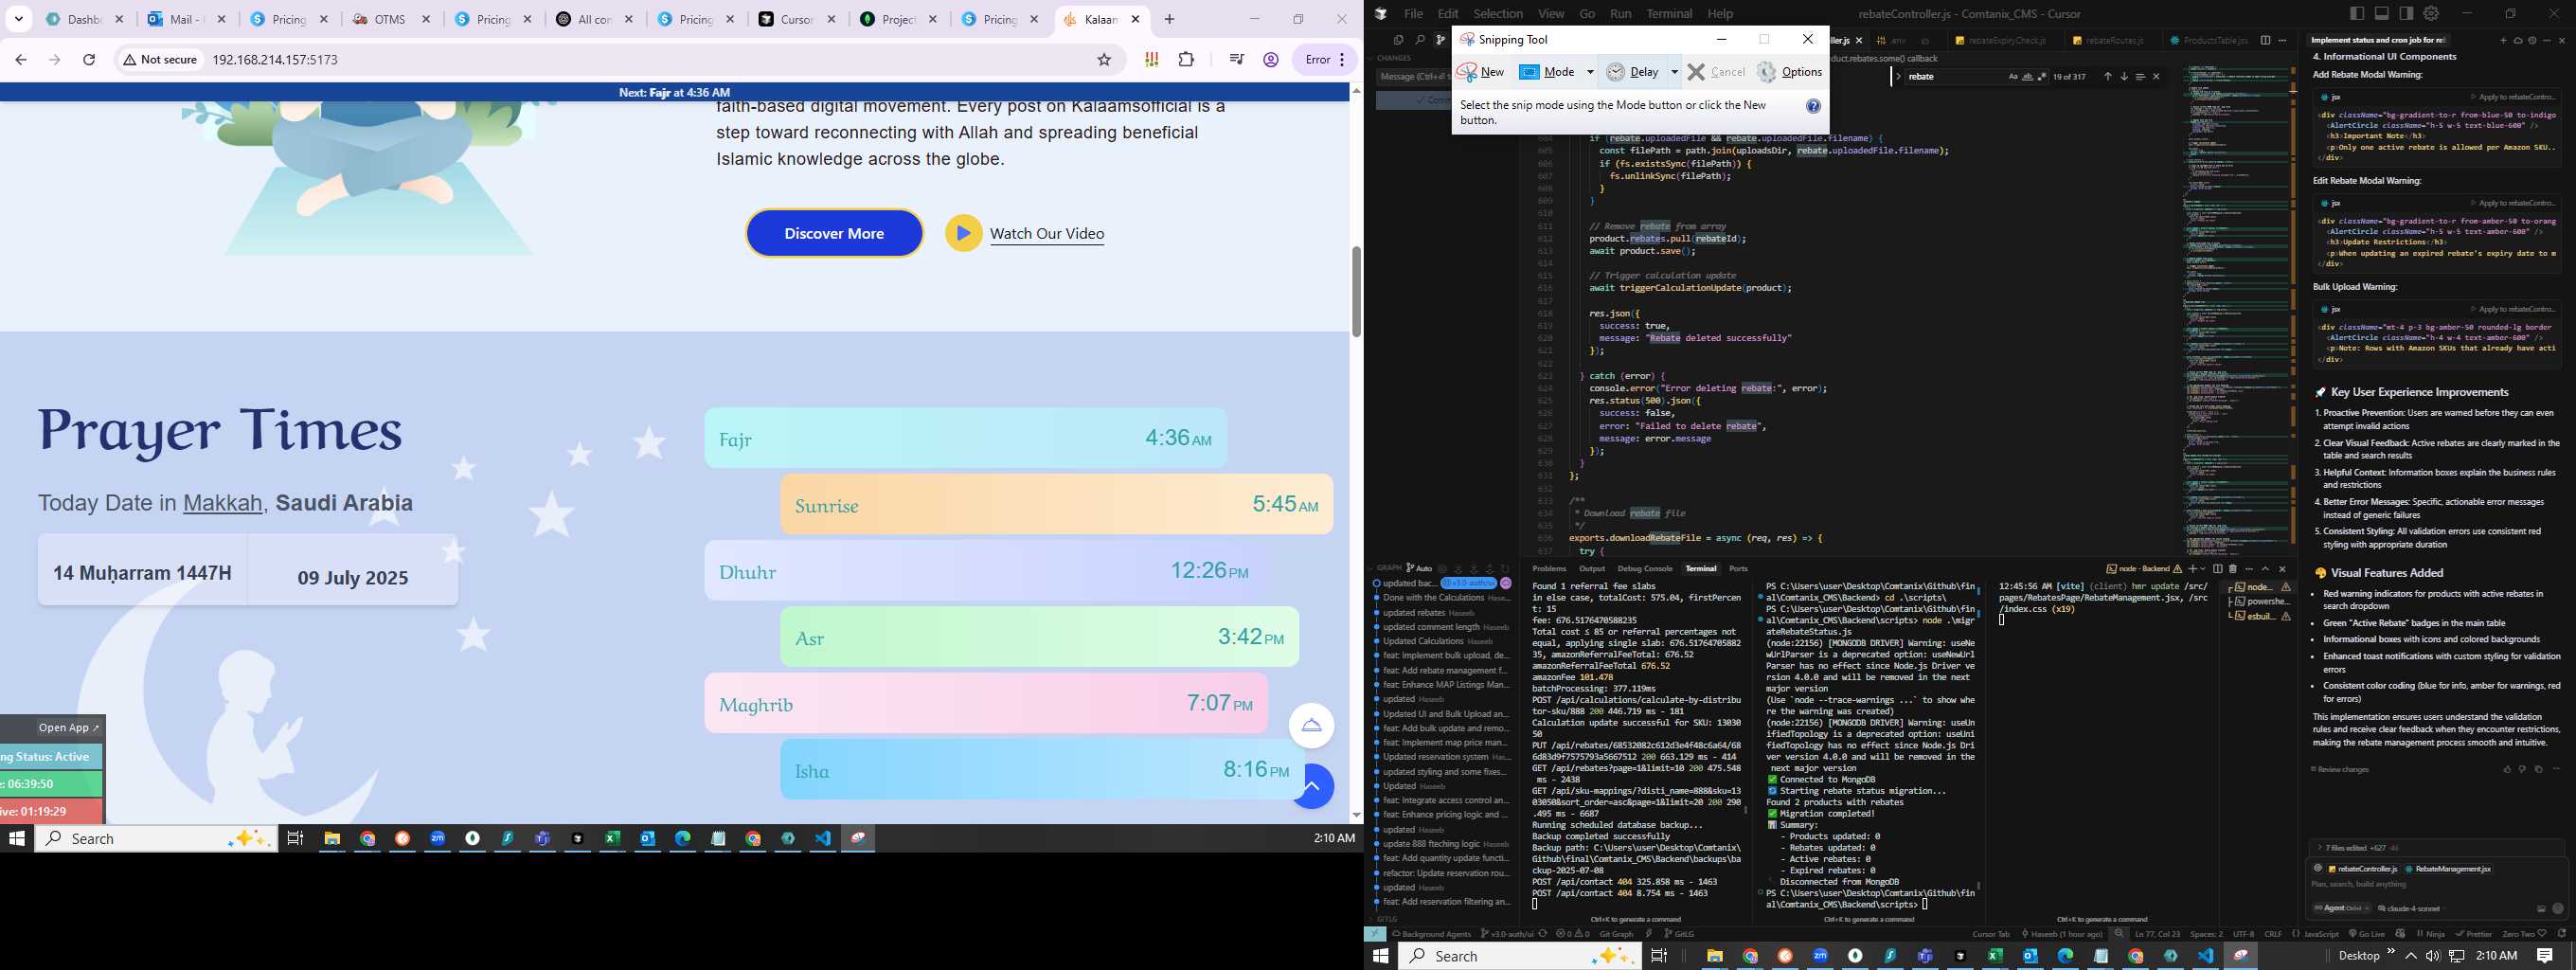The image size is (2576, 970).
Task: Open the Selection menu in Cursor
Action: coord(1498,14)
